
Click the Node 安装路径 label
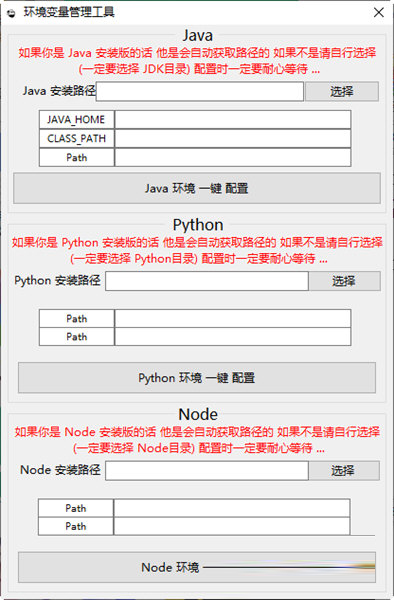click(60, 470)
